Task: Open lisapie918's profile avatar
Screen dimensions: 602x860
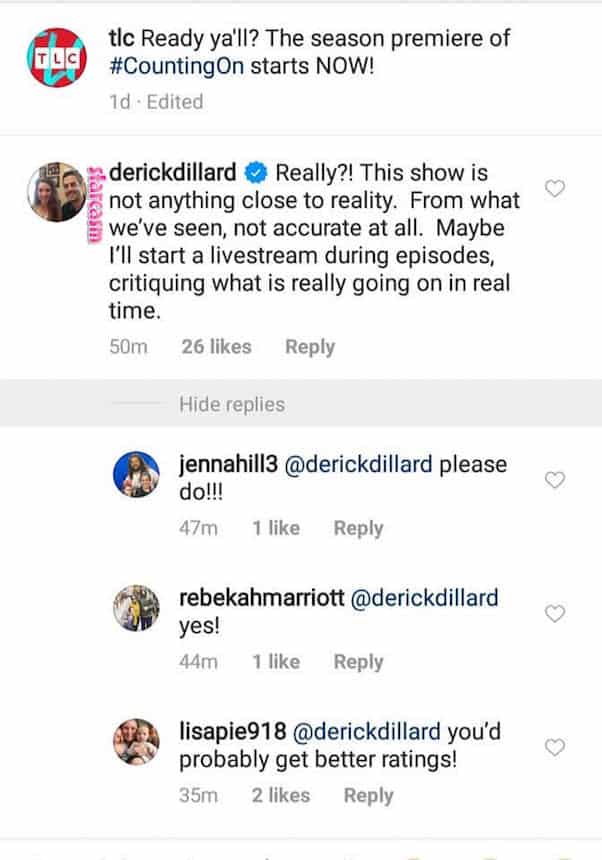Action: pyautogui.click(x=141, y=742)
